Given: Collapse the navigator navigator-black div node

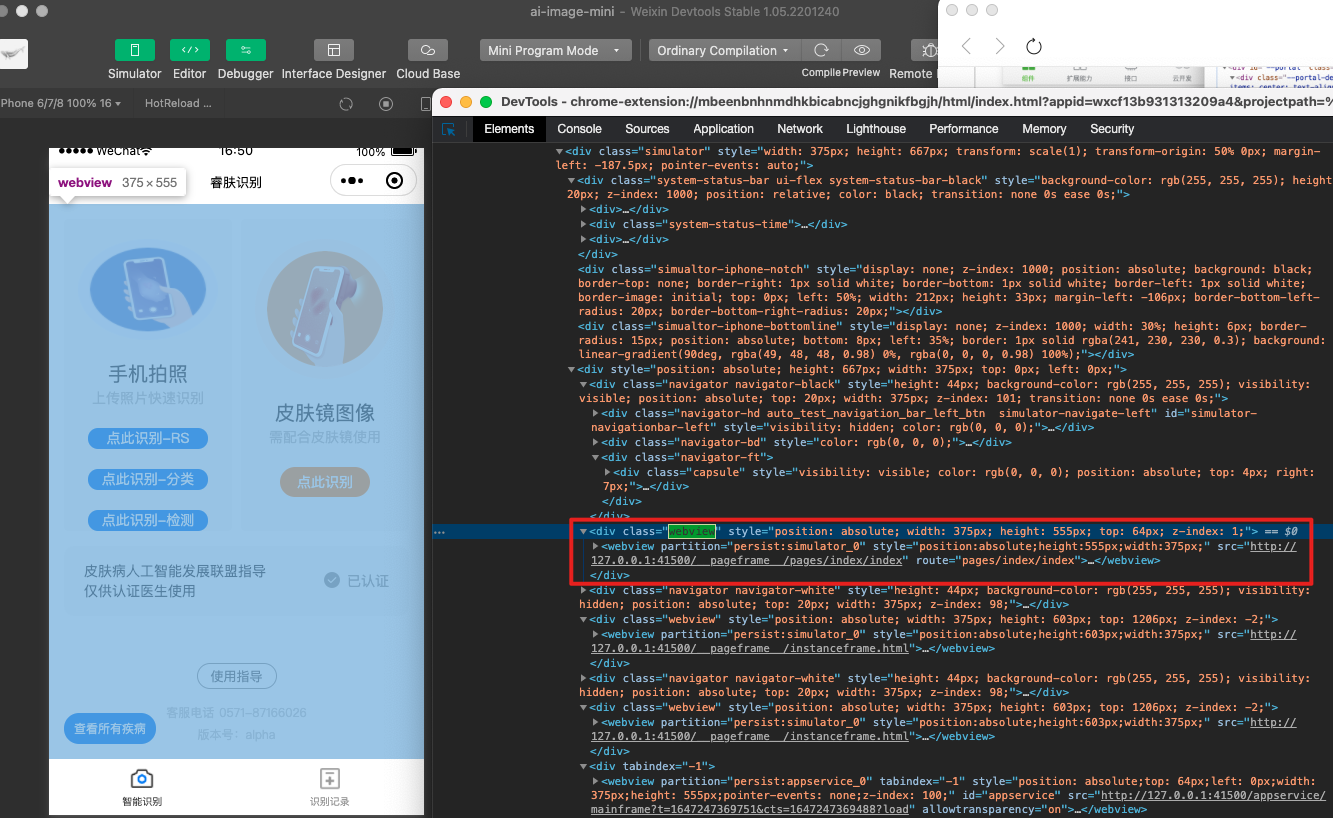Looking at the screenshot, I should point(584,384).
